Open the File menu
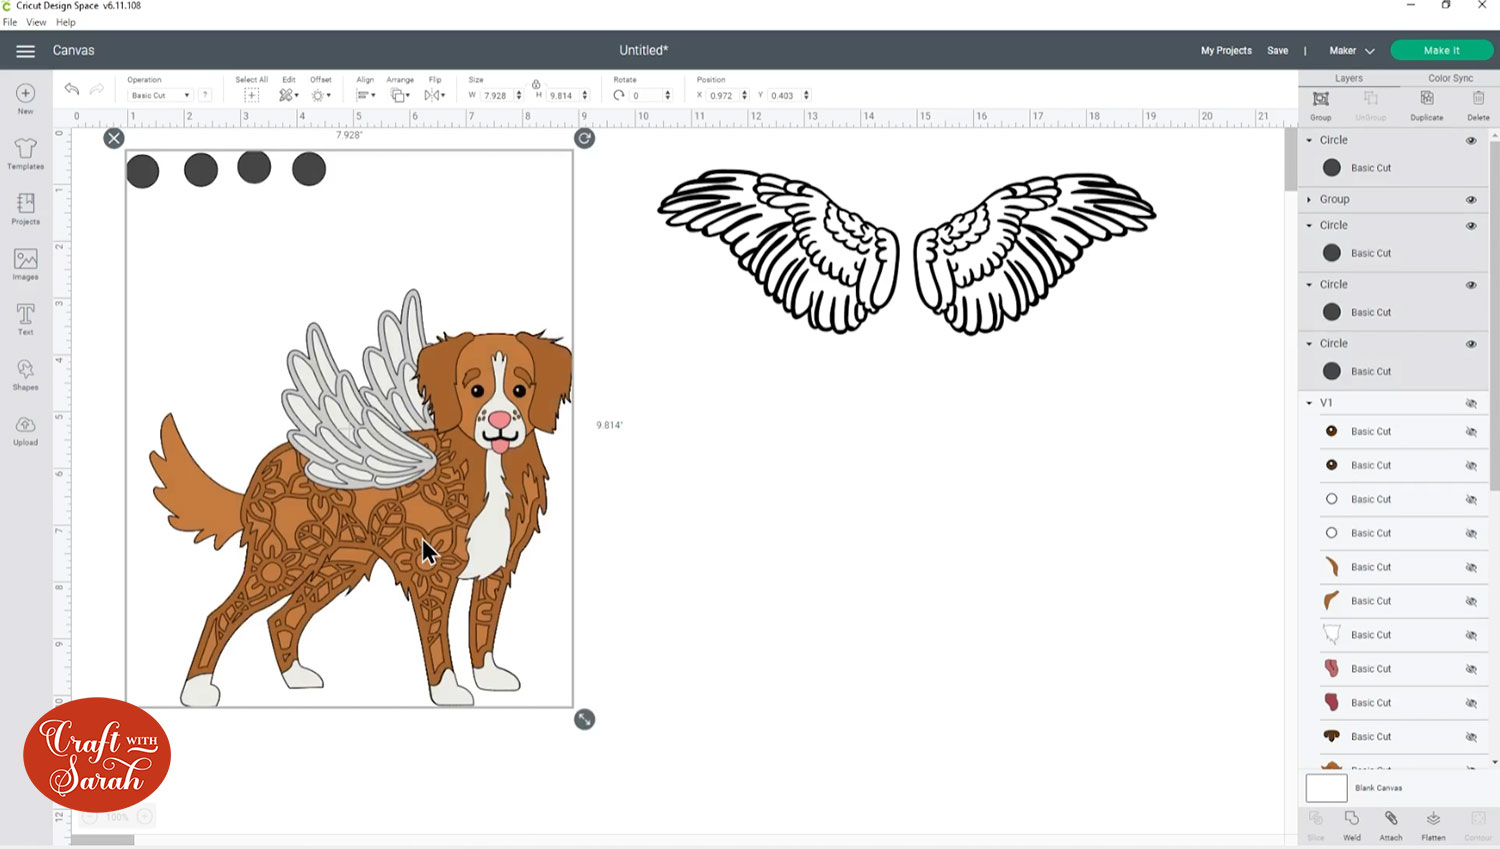This screenshot has height=849, width=1500. (x=10, y=22)
